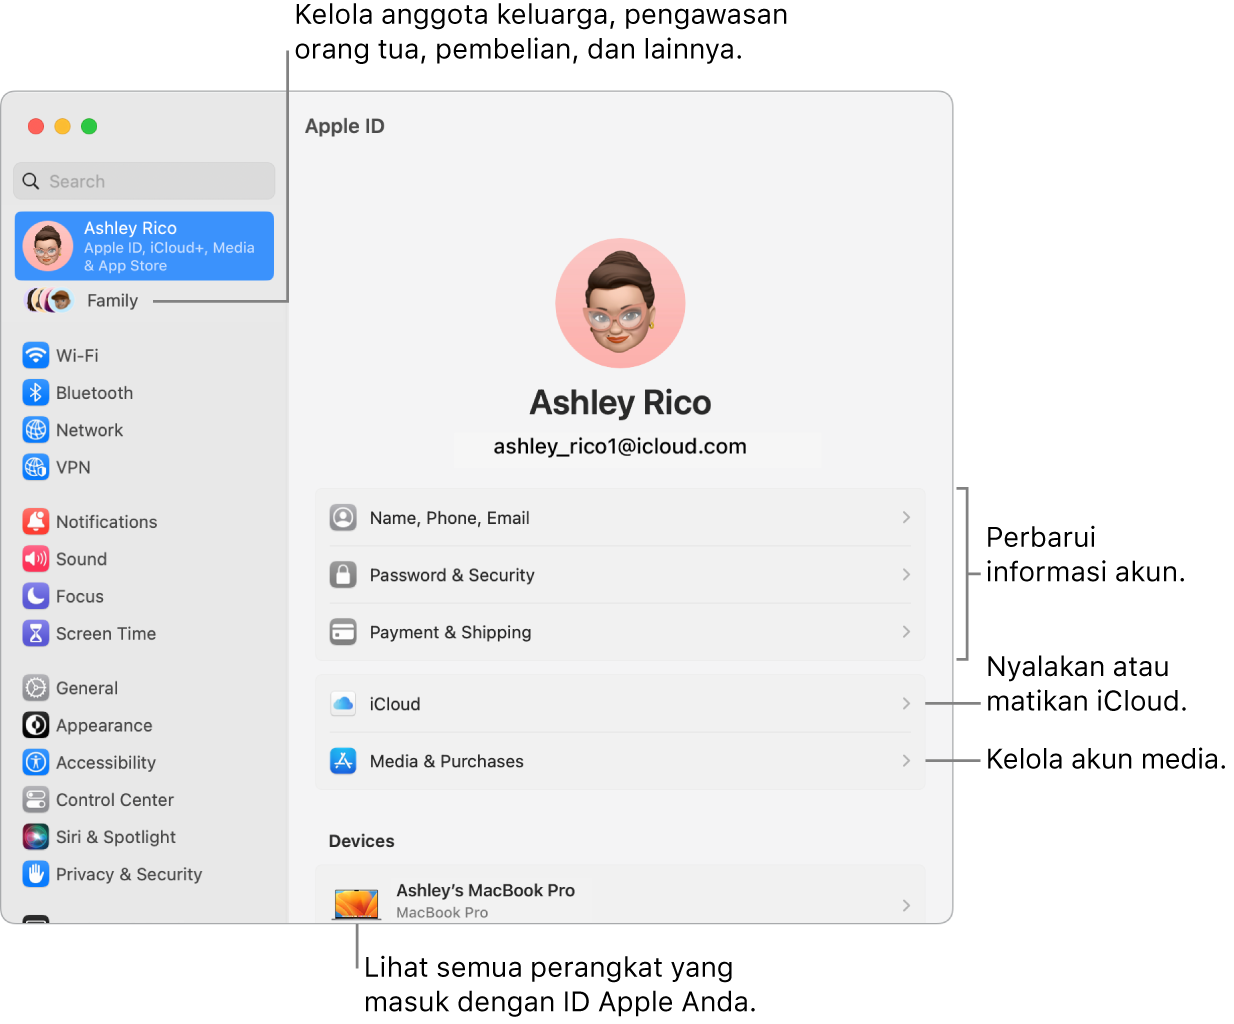The height and width of the screenshot is (1024, 1234).
Task: Click inside the Search field
Action: pos(144,181)
